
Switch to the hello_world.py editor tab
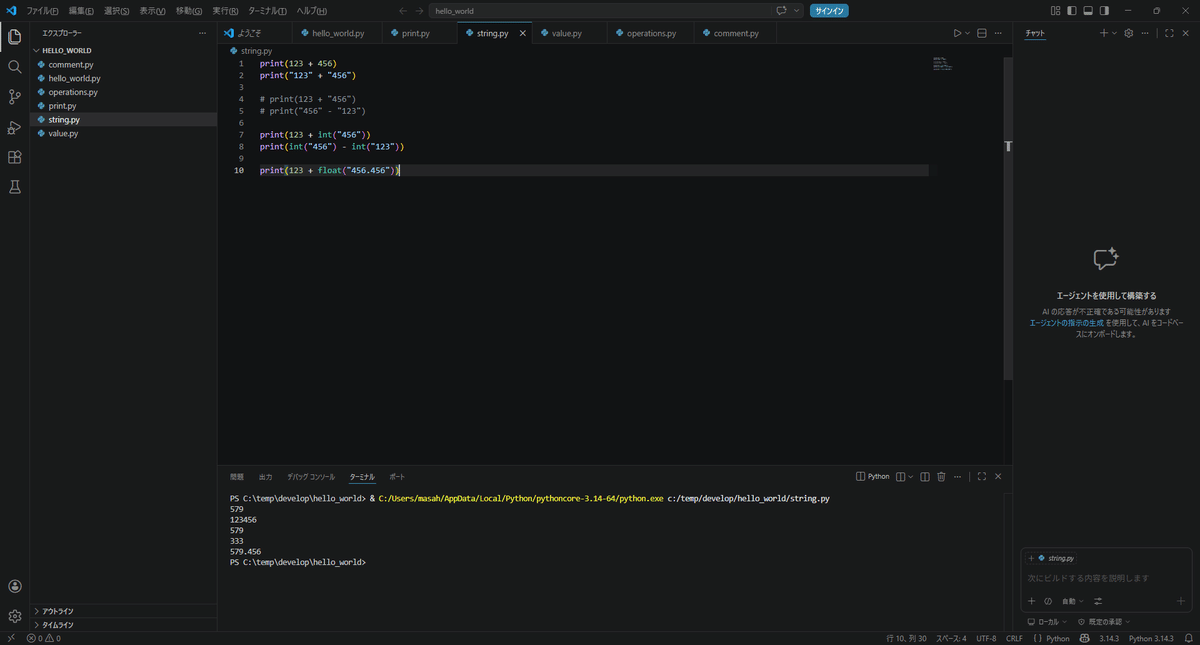338,33
